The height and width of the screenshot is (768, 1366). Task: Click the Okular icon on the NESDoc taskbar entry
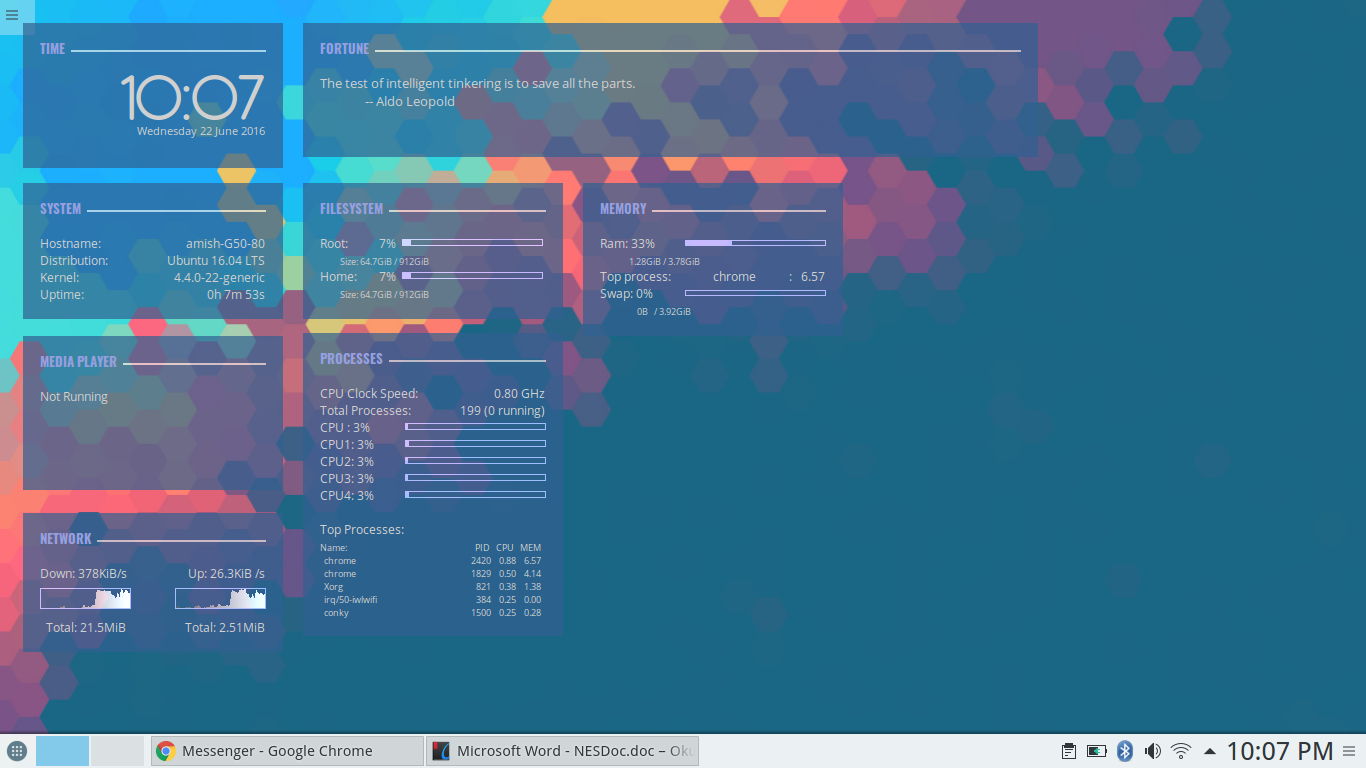tap(440, 750)
